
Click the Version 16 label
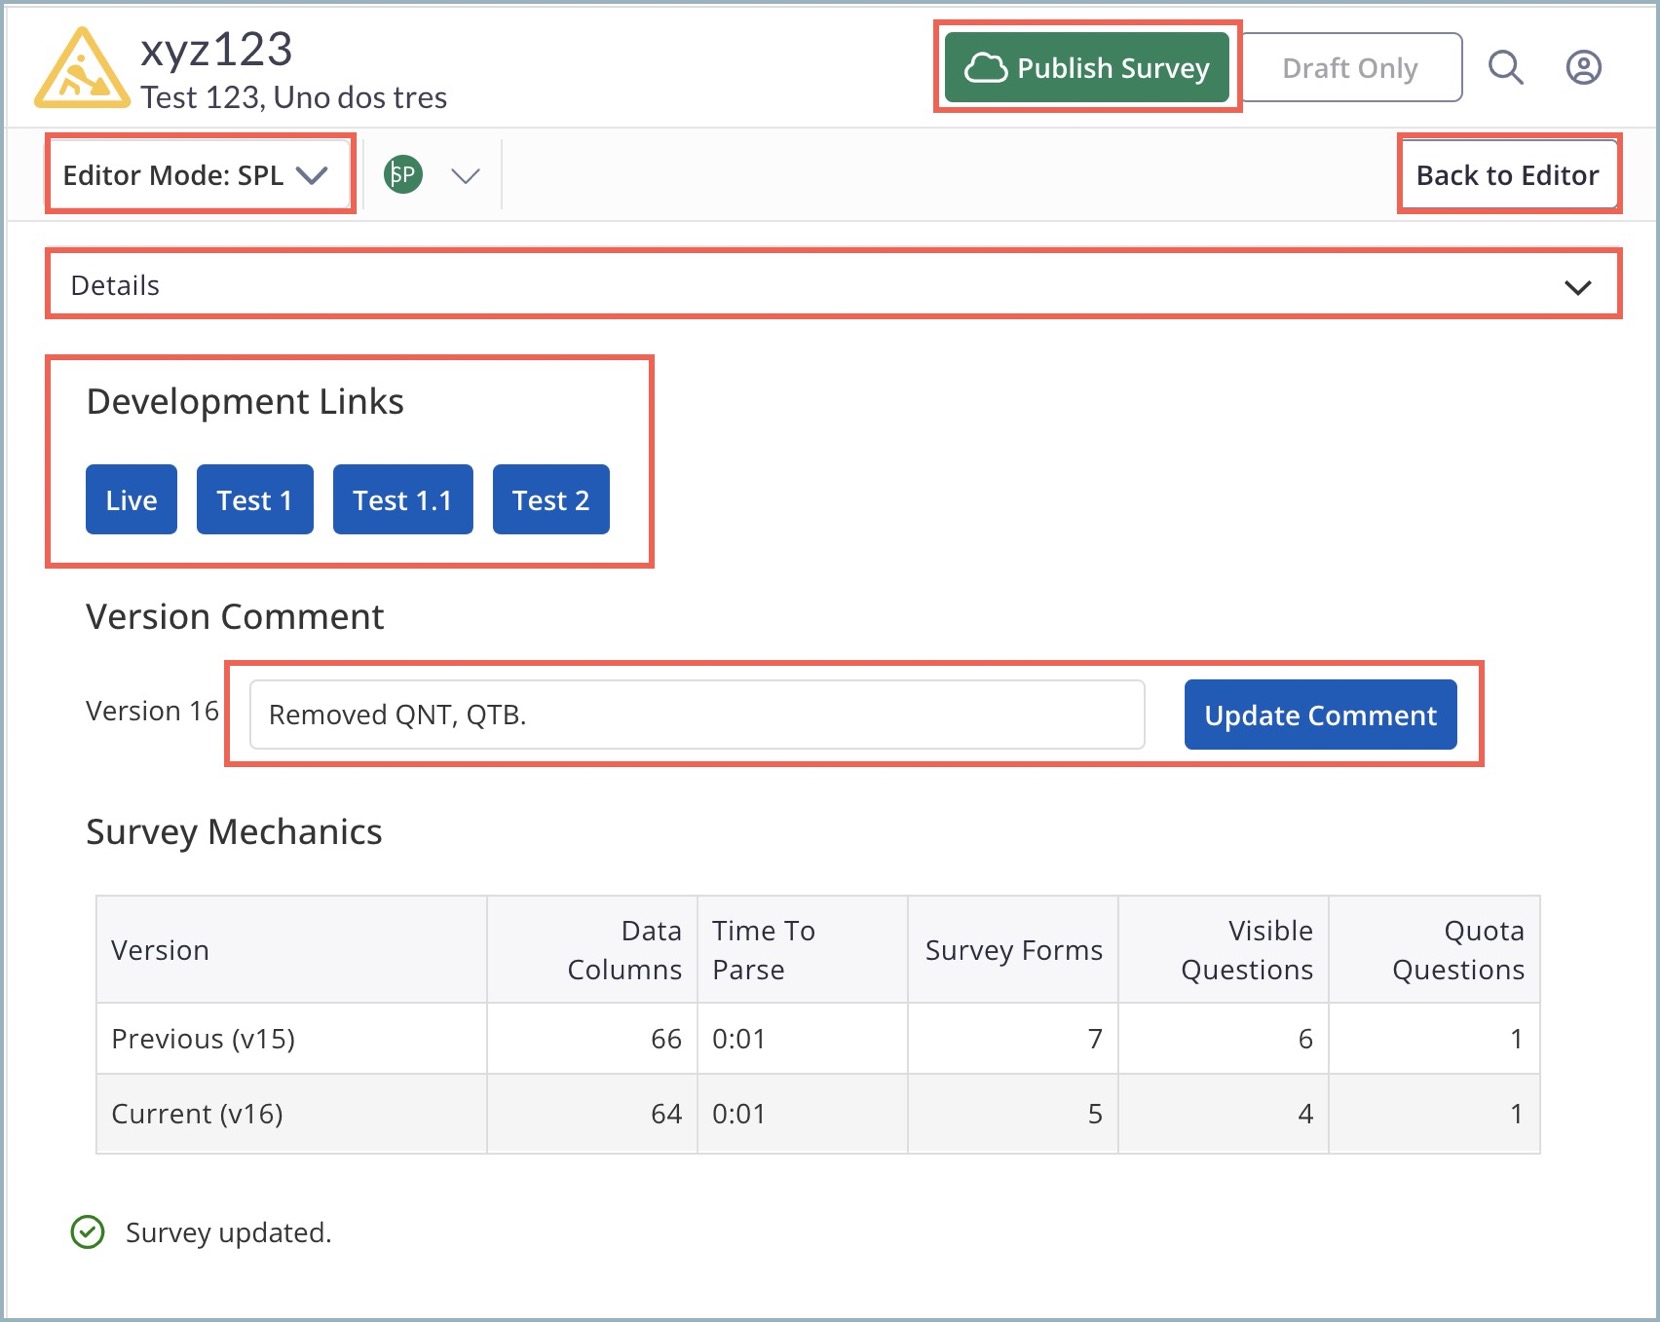pyautogui.click(x=152, y=711)
